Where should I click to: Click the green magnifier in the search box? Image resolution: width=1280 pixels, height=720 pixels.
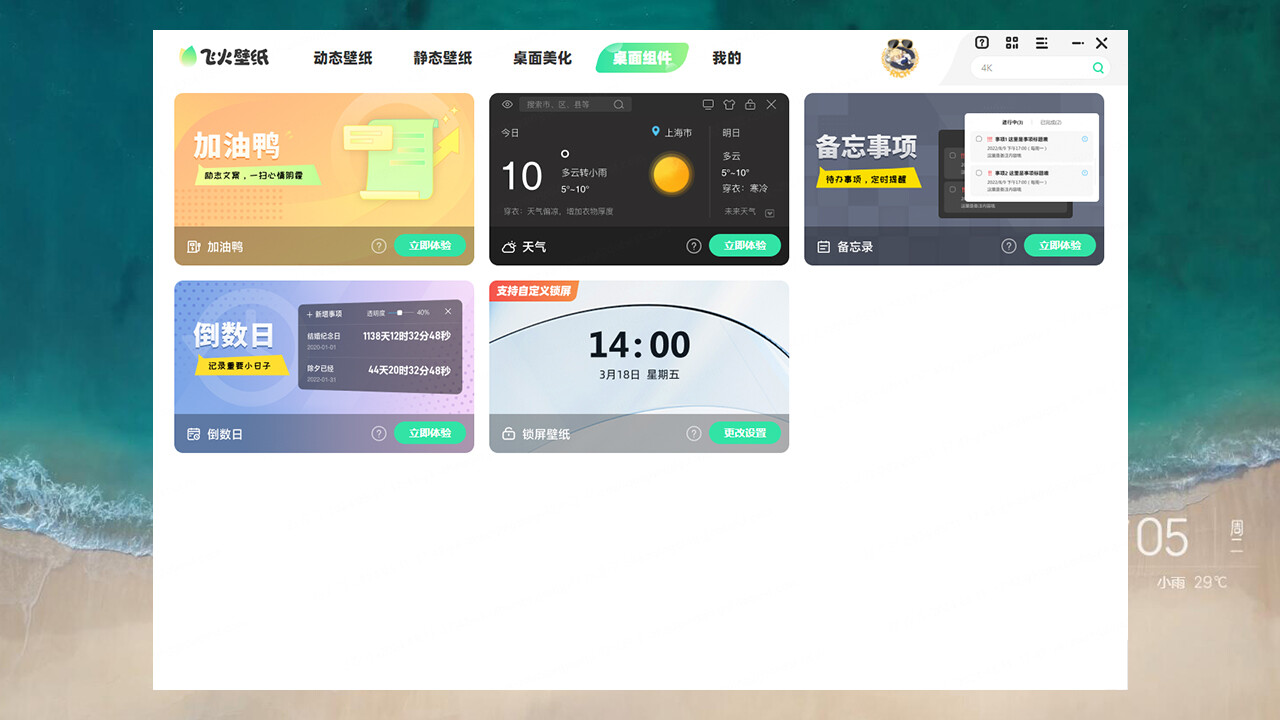tap(1098, 67)
